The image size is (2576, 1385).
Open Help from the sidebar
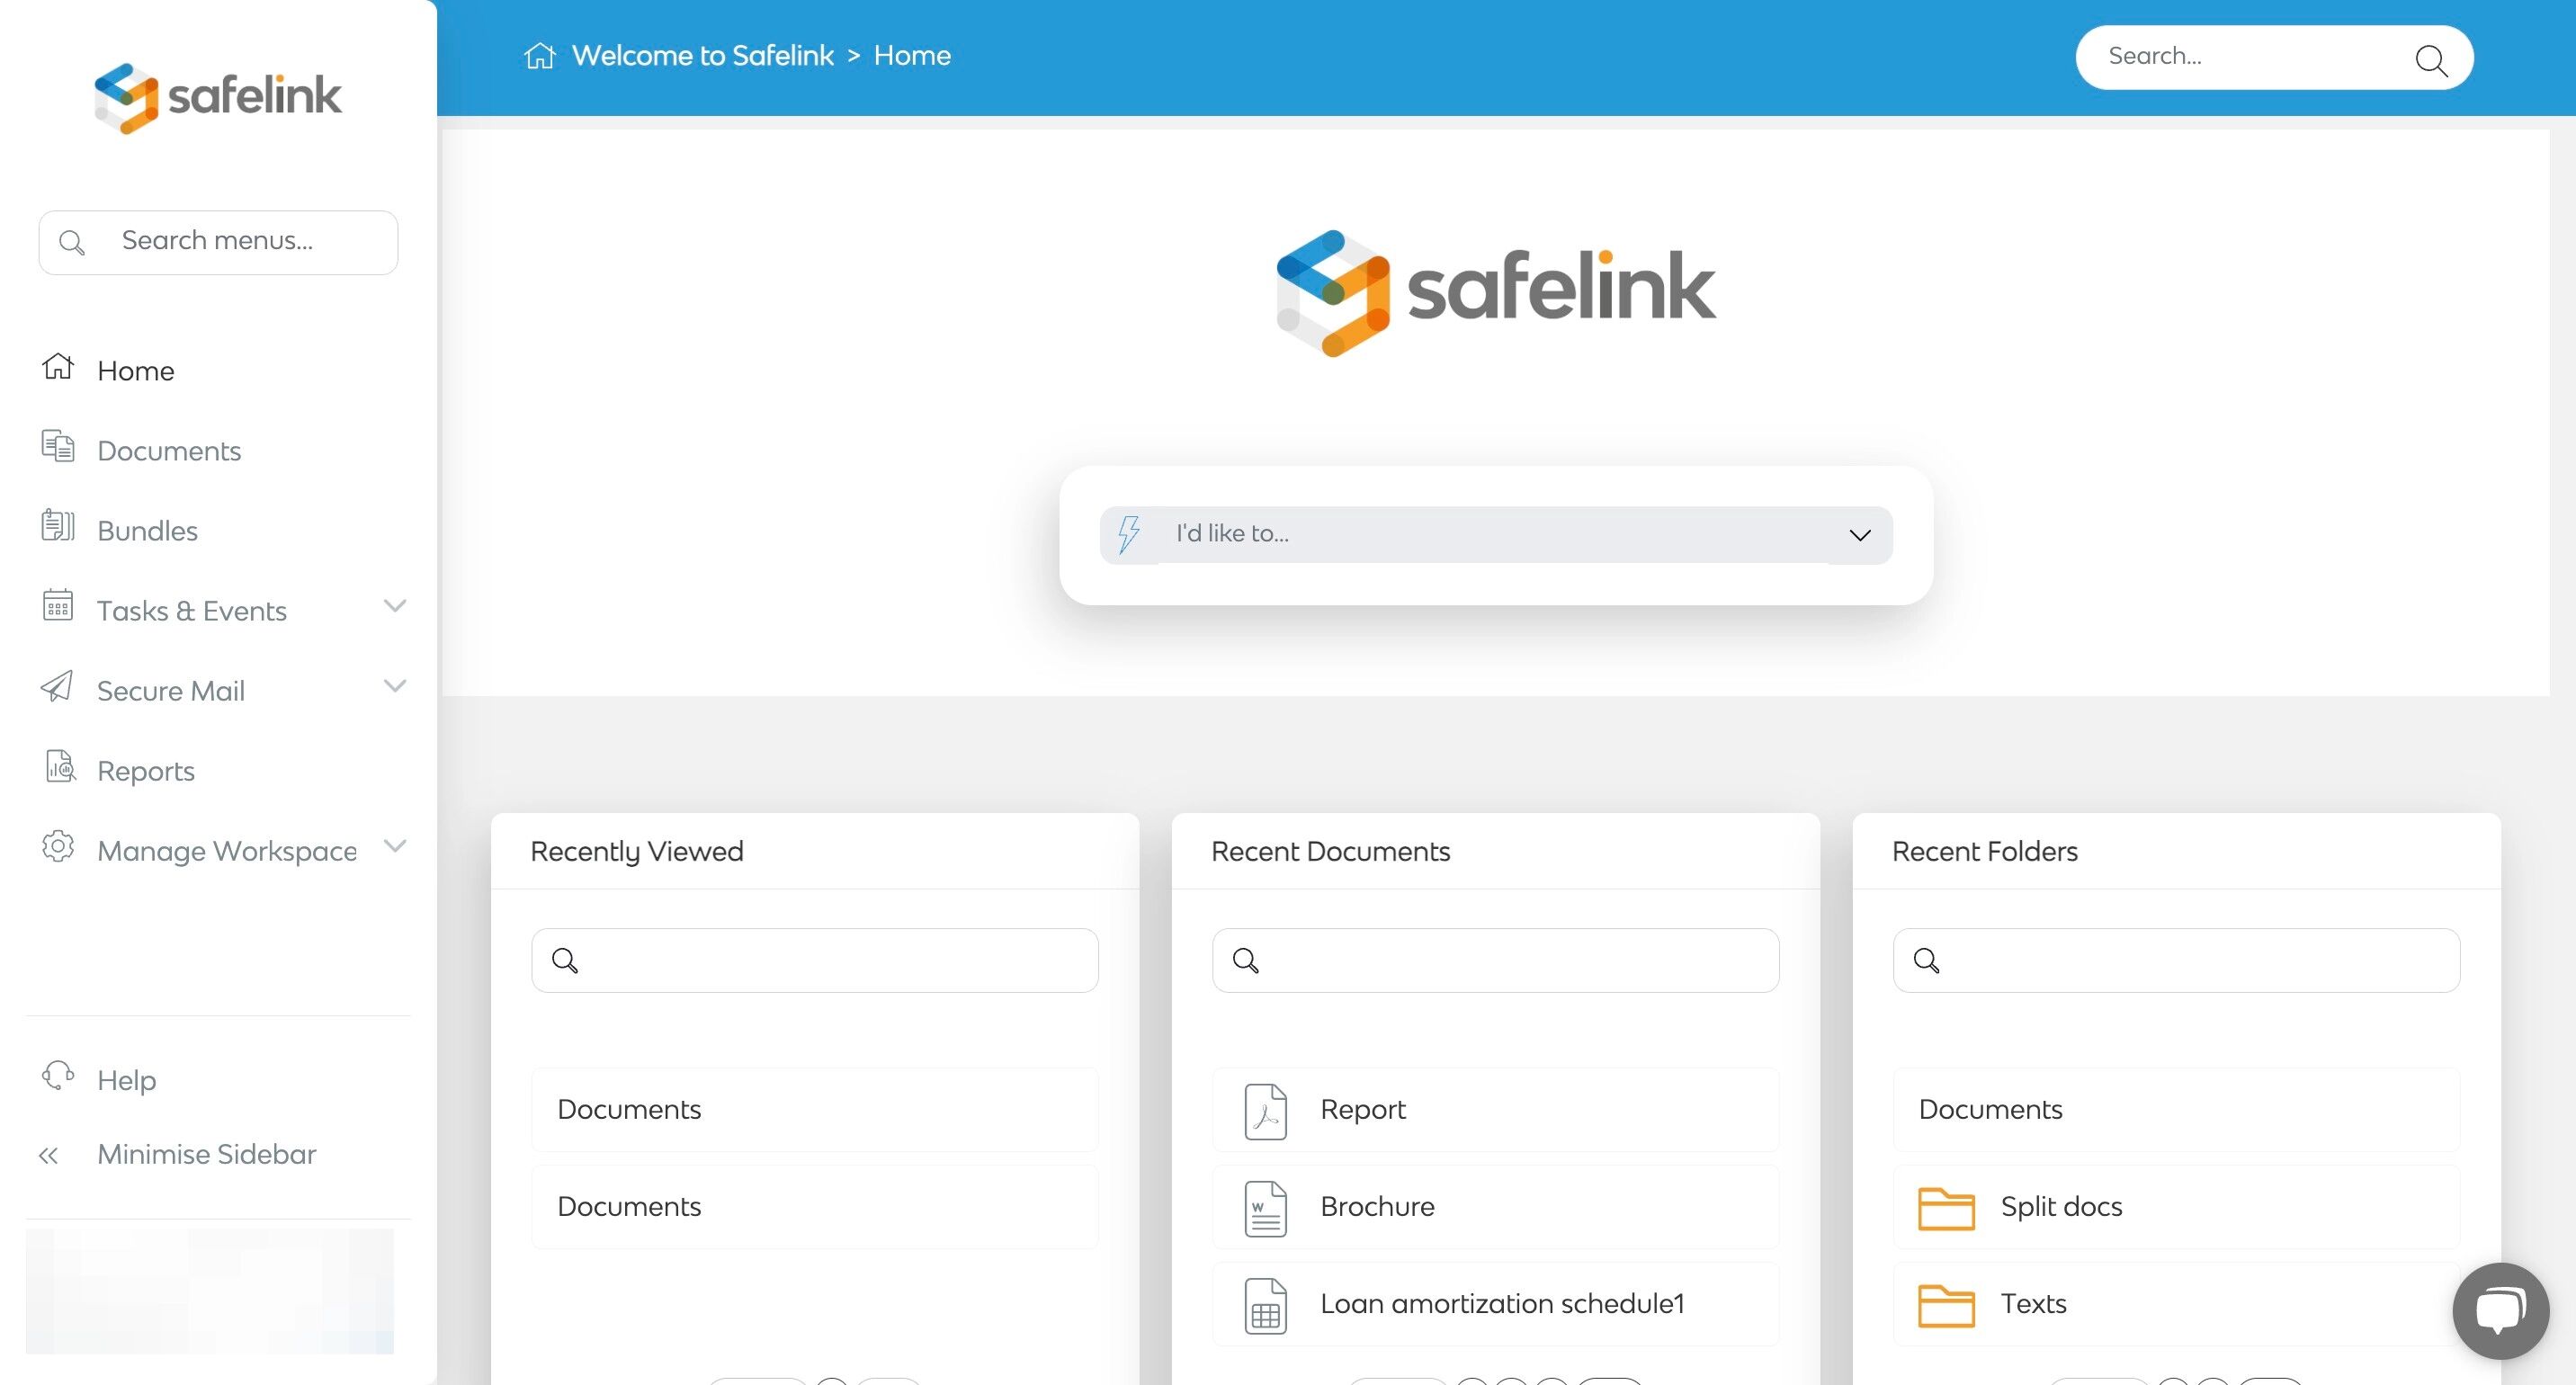pos(126,1080)
